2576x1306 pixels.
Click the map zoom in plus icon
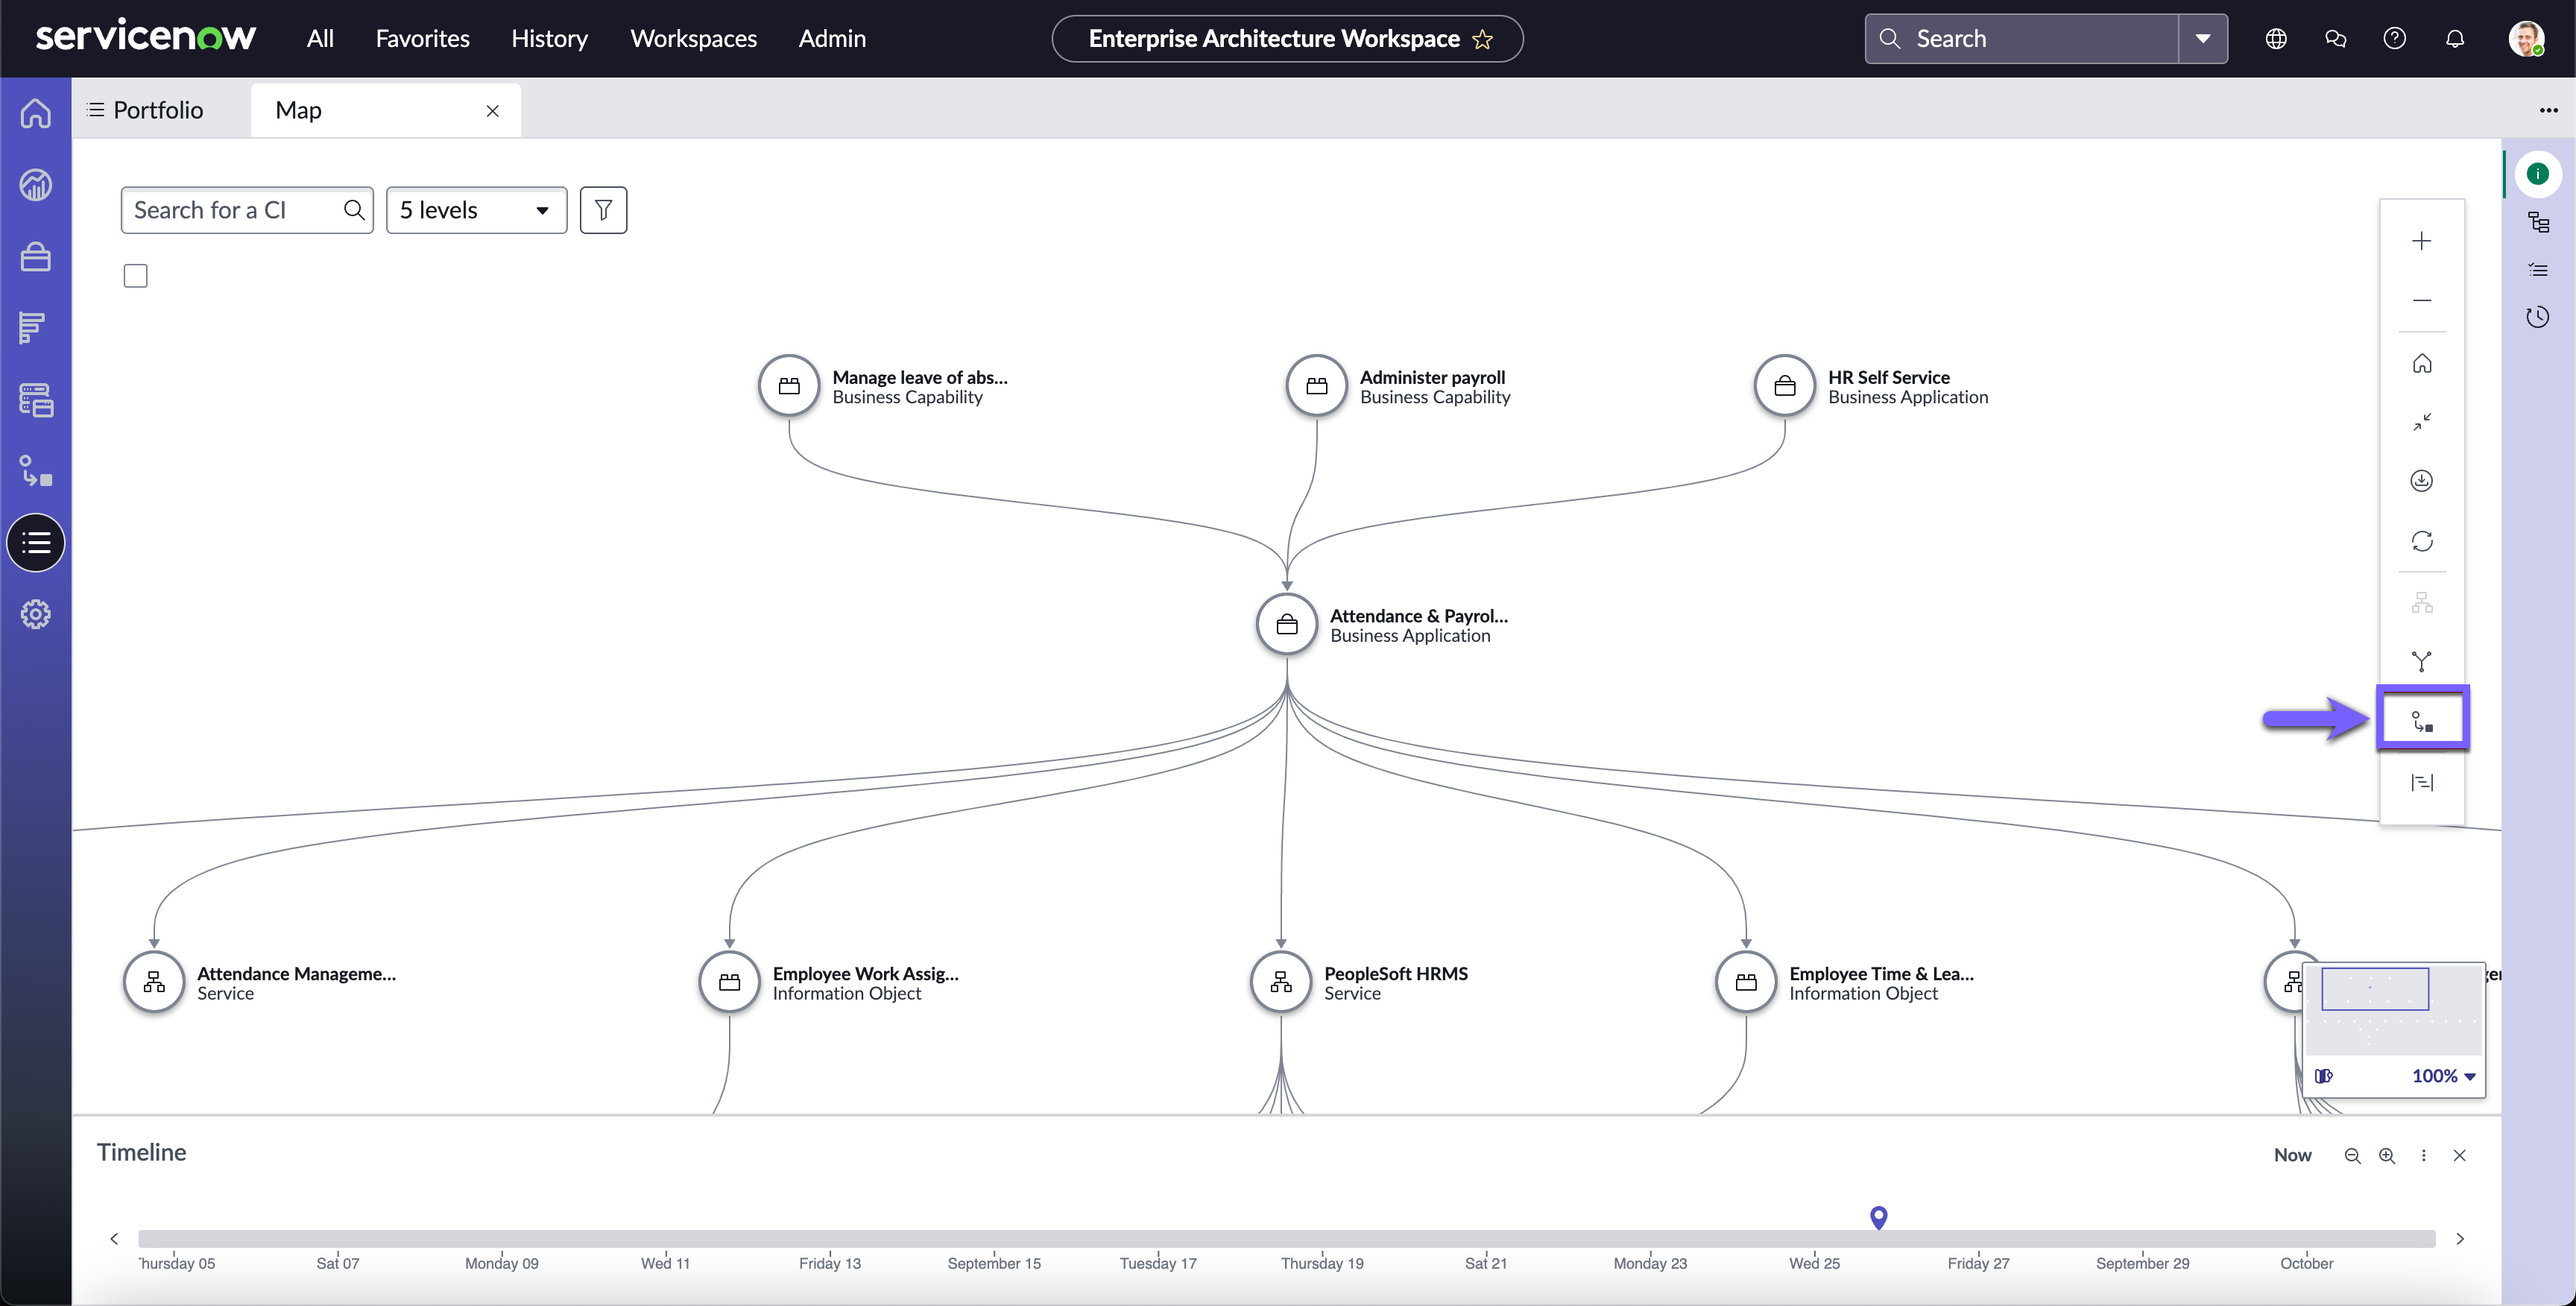point(2421,241)
